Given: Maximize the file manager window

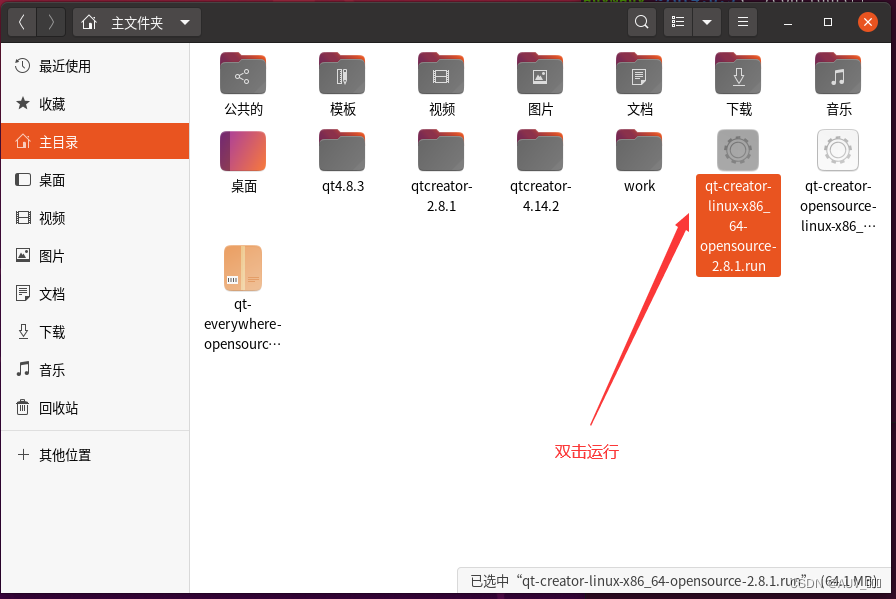Looking at the screenshot, I should click(x=827, y=22).
